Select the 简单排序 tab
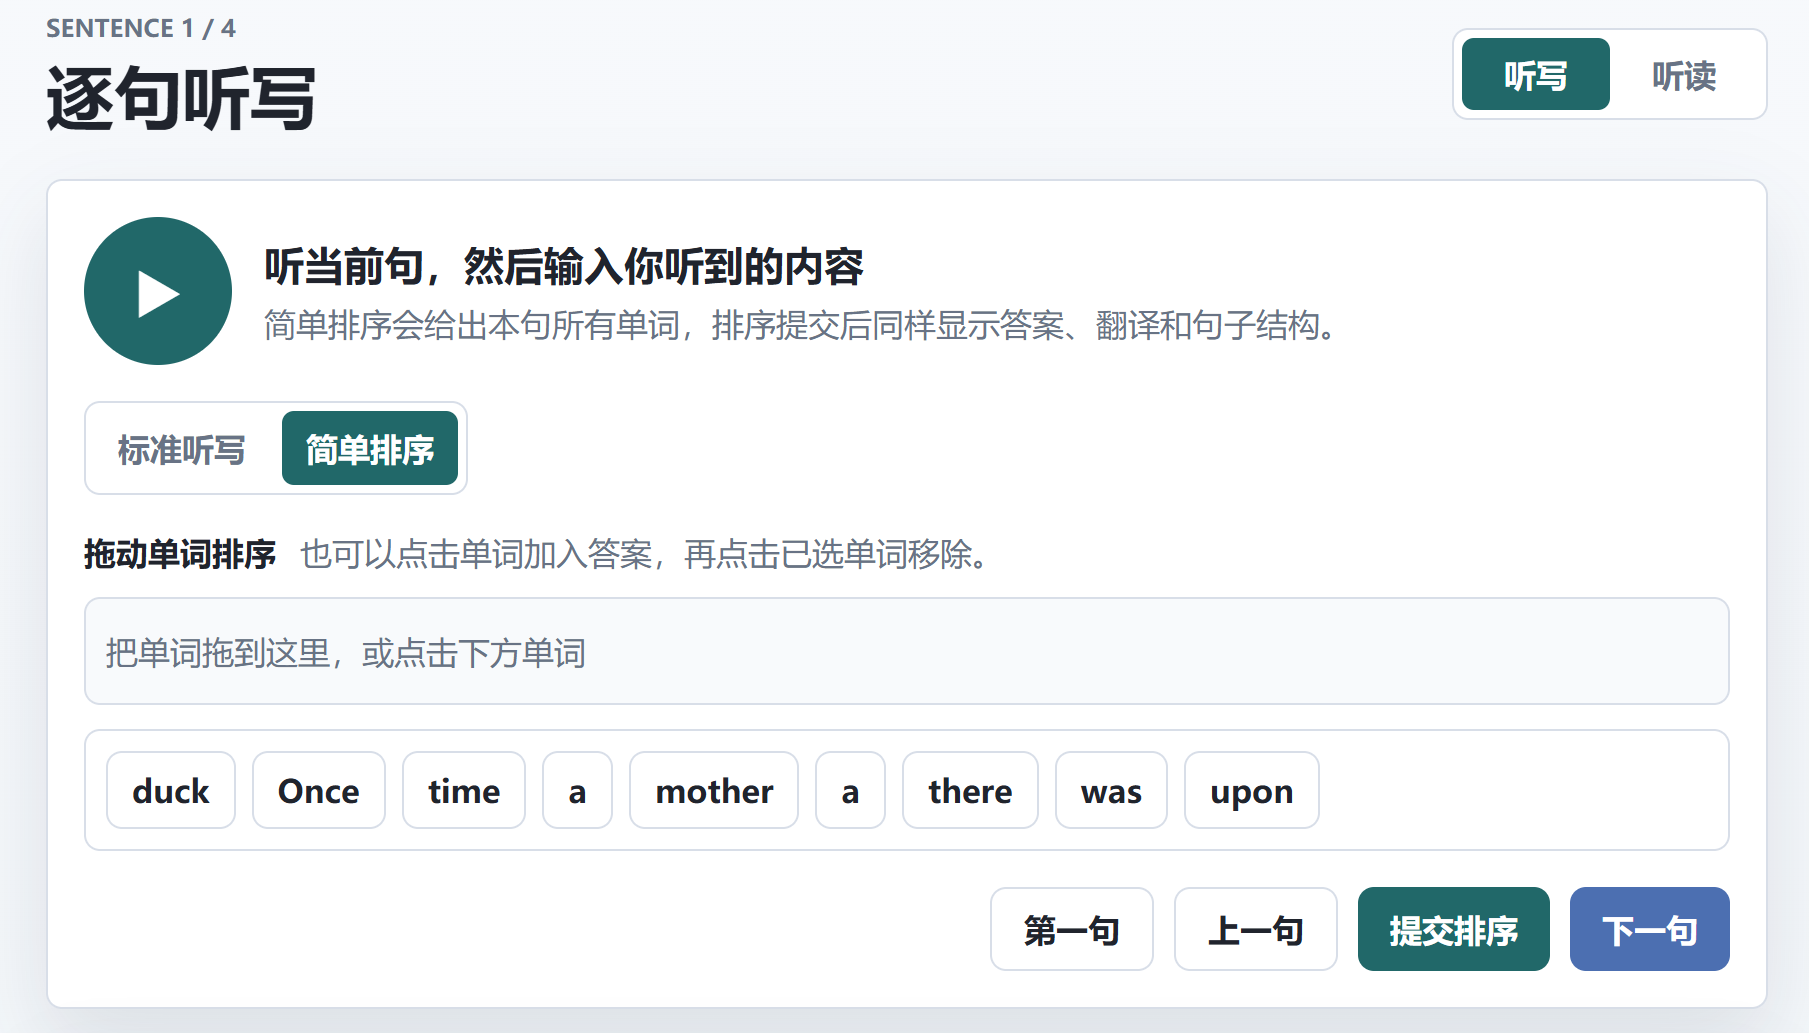Viewport: 1809px width, 1033px height. pos(370,449)
